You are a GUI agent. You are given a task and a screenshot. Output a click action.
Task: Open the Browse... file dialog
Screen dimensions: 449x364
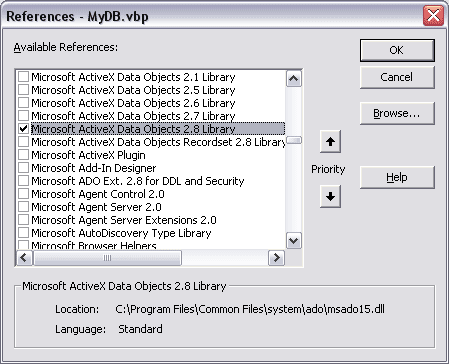pyautogui.click(x=397, y=113)
